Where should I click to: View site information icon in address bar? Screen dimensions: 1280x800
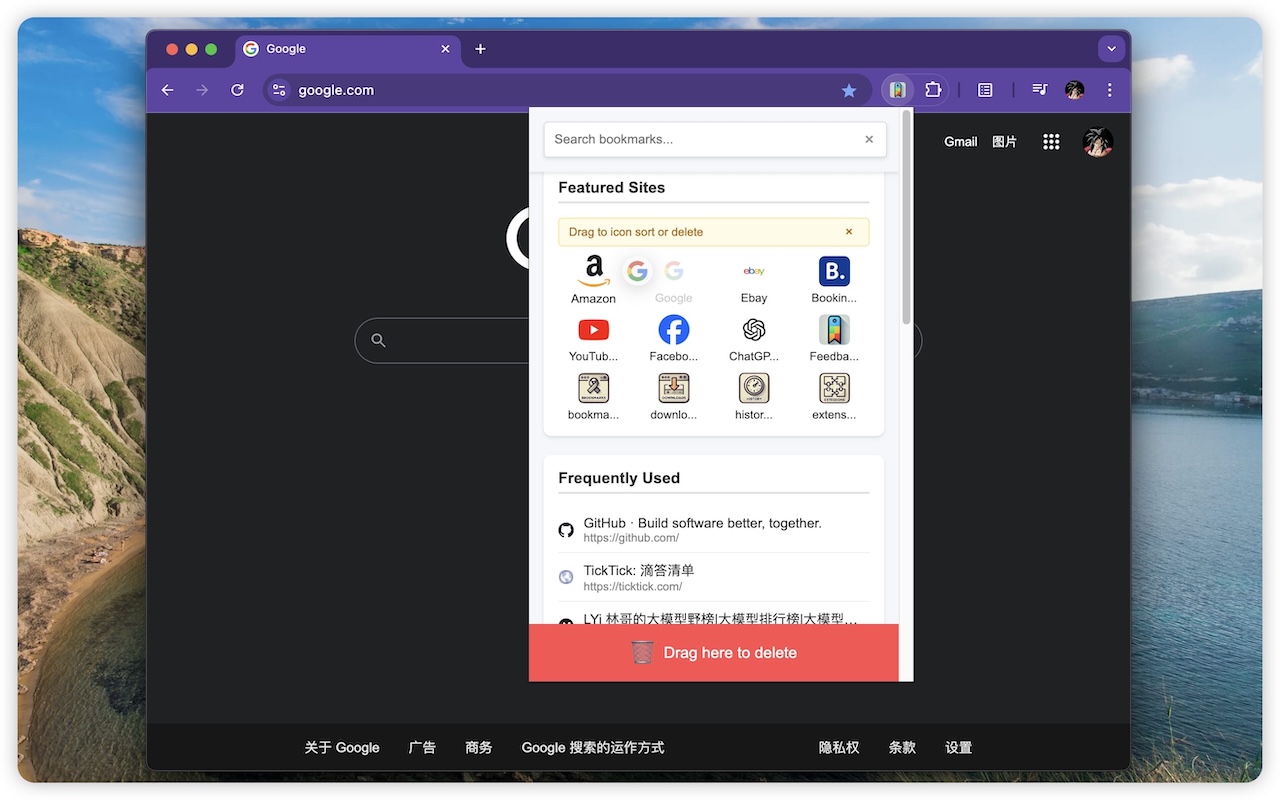pos(279,90)
